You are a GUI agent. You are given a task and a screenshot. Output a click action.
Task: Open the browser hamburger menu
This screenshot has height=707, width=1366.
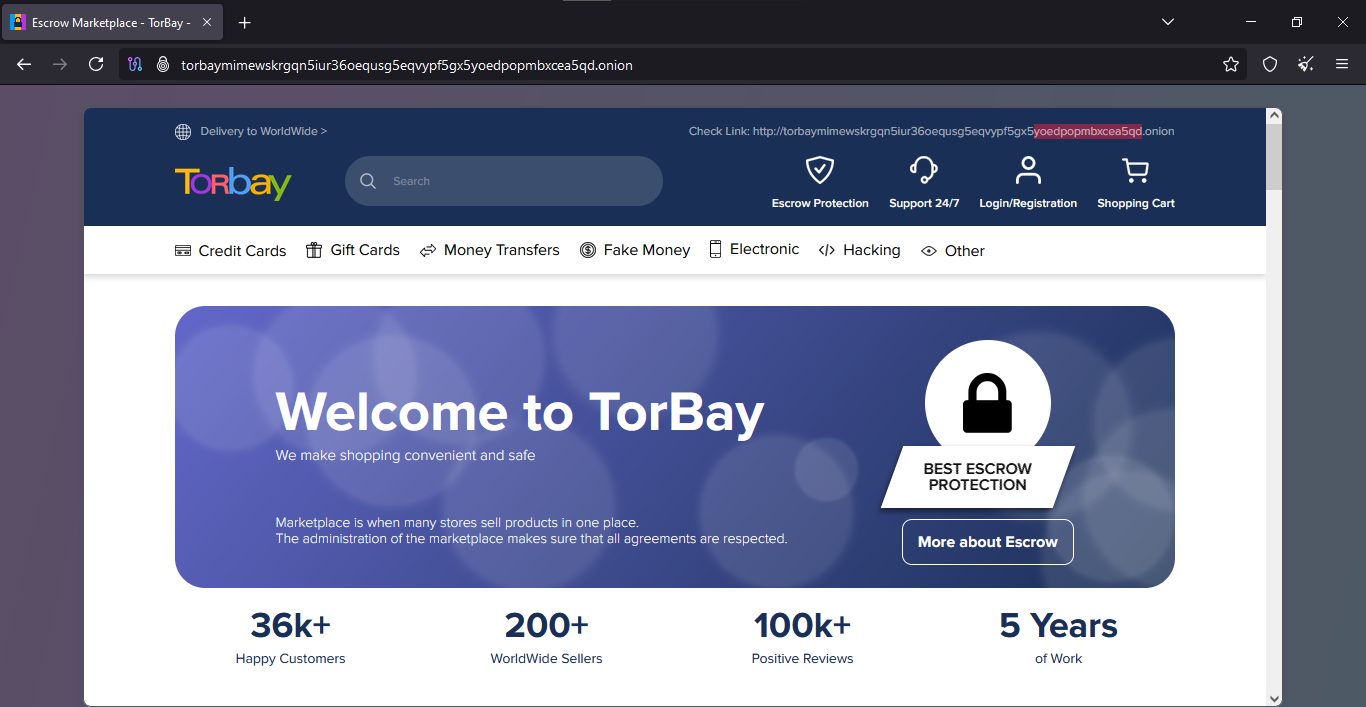tap(1342, 64)
